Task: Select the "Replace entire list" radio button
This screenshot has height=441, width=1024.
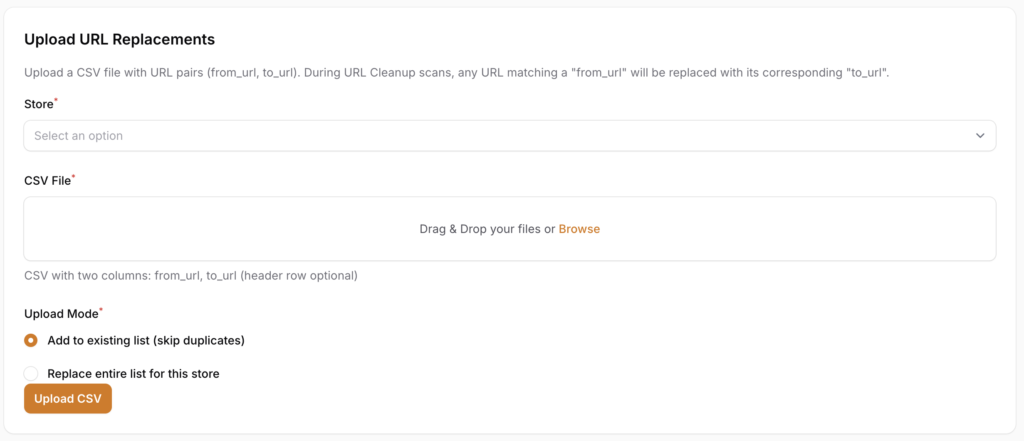Action: pyautogui.click(x=31, y=374)
